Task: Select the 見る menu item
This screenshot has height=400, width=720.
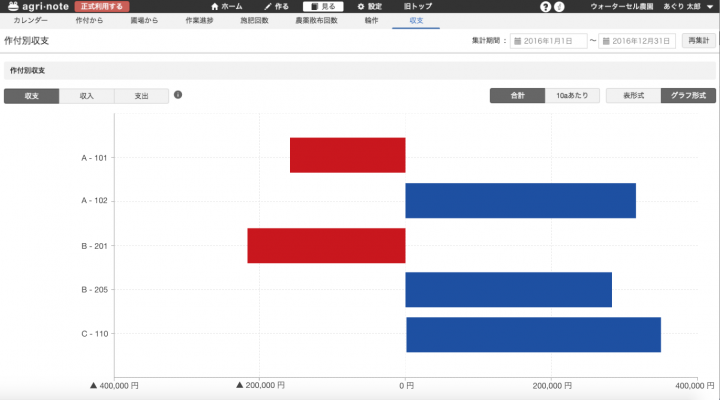Action: pyautogui.click(x=323, y=6)
